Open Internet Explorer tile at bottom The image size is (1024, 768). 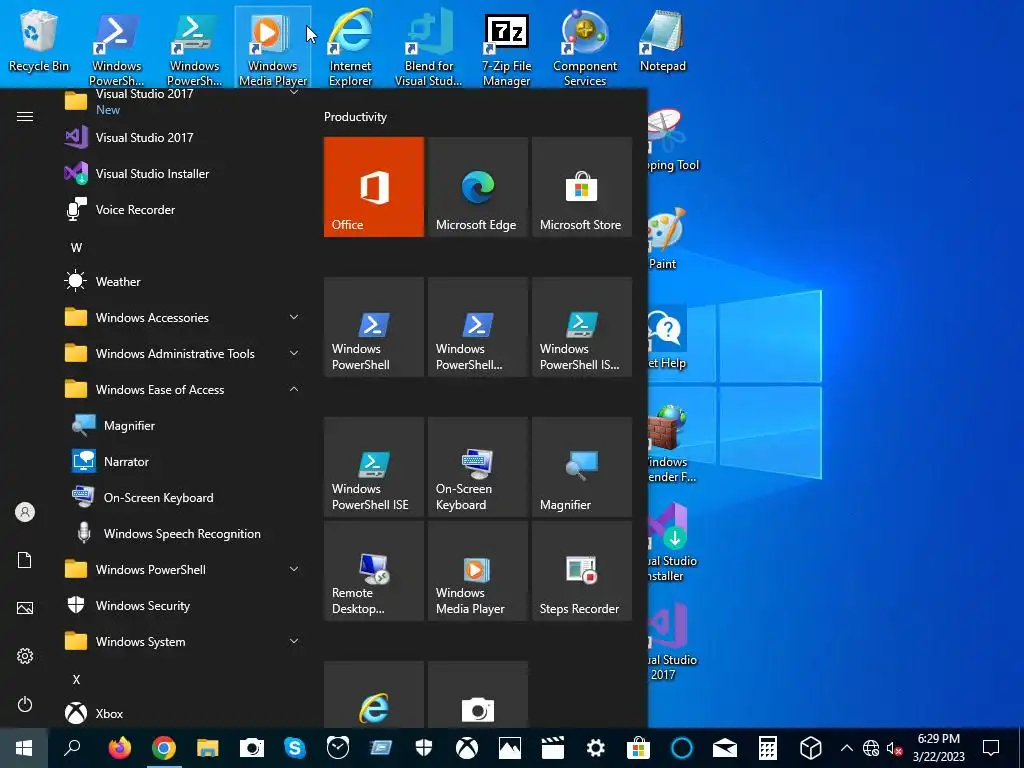(x=374, y=694)
